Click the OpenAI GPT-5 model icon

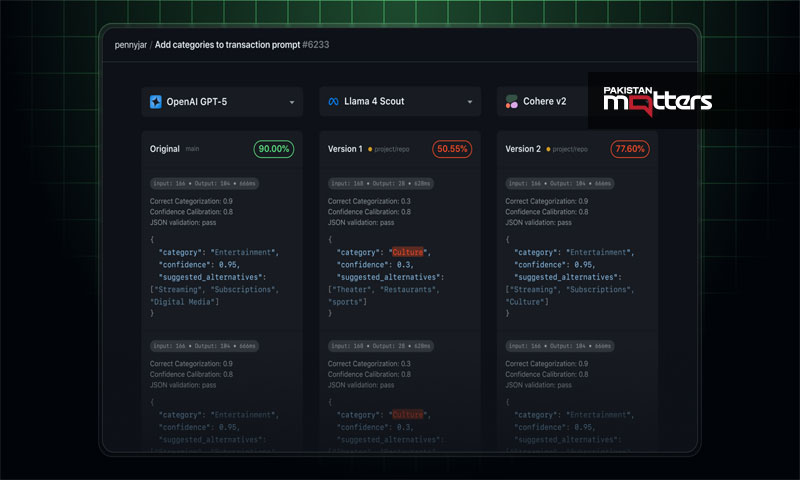tap(156, 102)
